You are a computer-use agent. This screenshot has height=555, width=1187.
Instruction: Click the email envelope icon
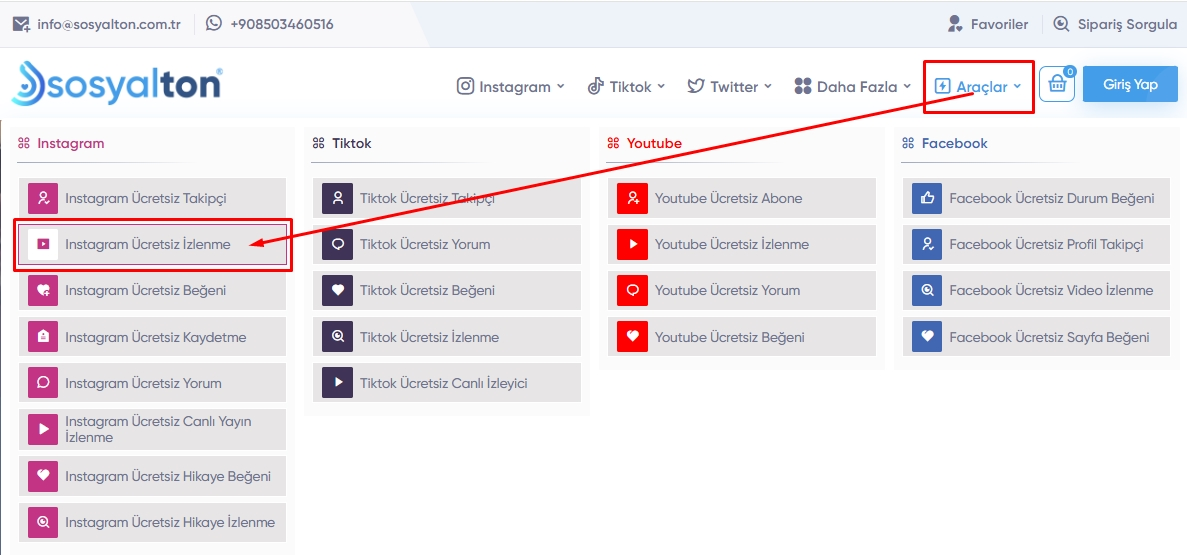[x=21, y=24]
